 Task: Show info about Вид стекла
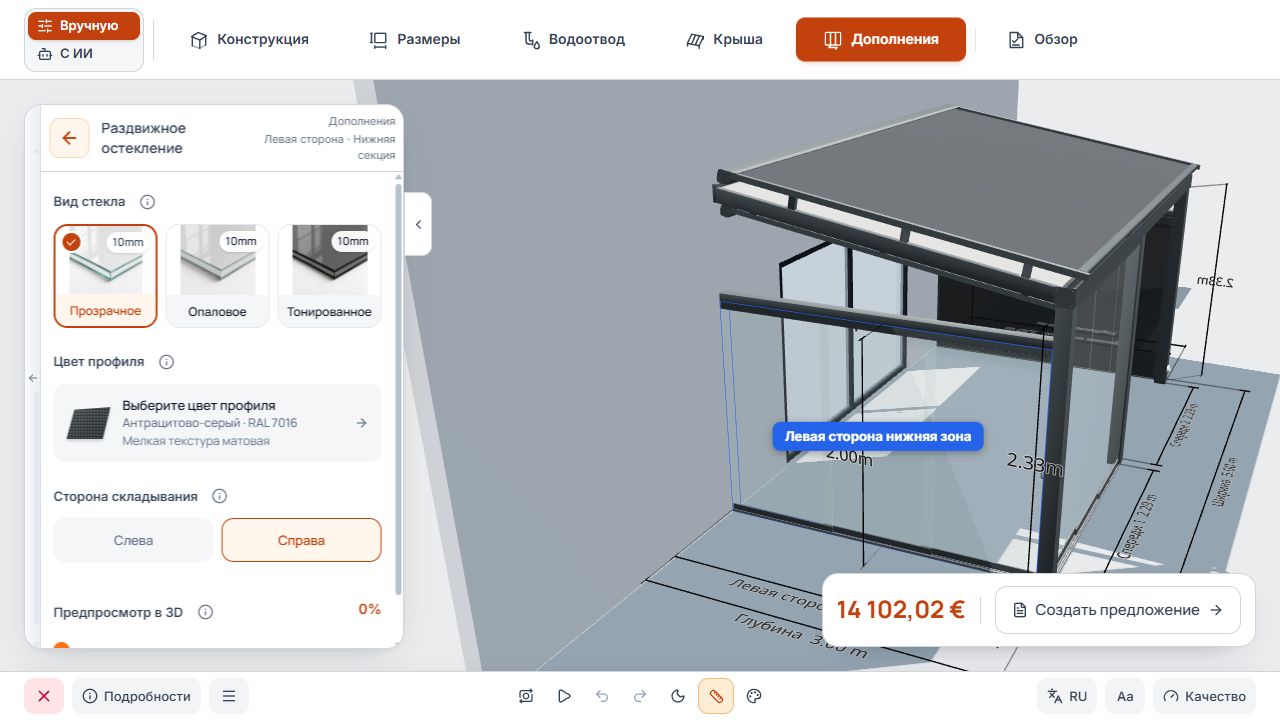click(147, 202)
